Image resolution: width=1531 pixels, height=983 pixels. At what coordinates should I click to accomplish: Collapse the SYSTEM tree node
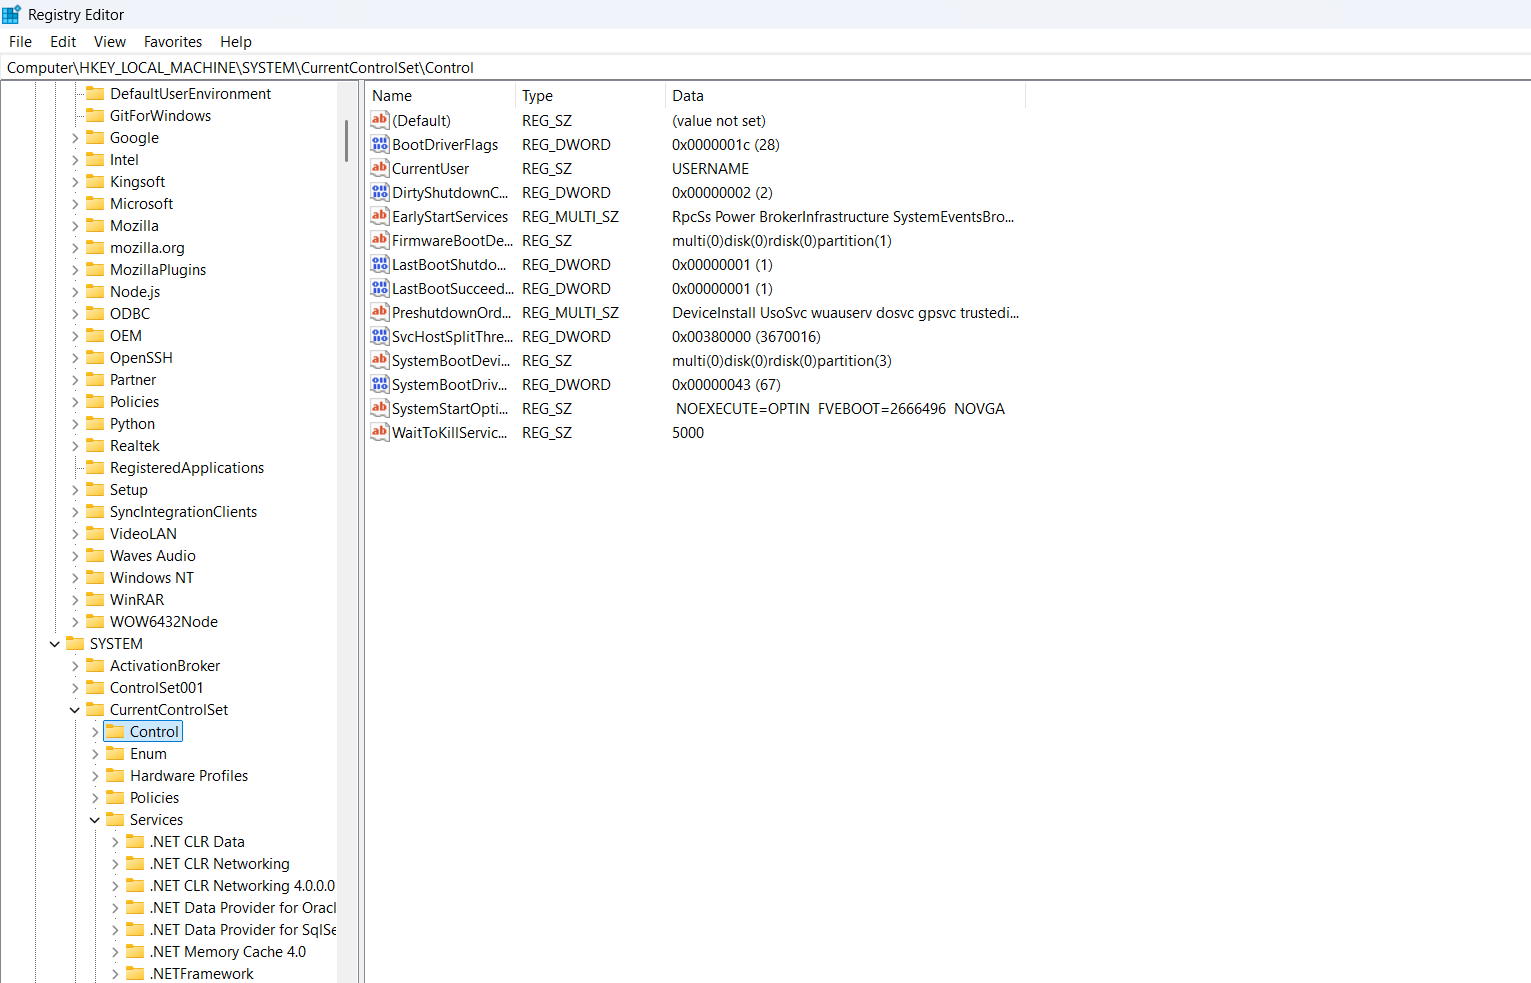click(55, 644)
